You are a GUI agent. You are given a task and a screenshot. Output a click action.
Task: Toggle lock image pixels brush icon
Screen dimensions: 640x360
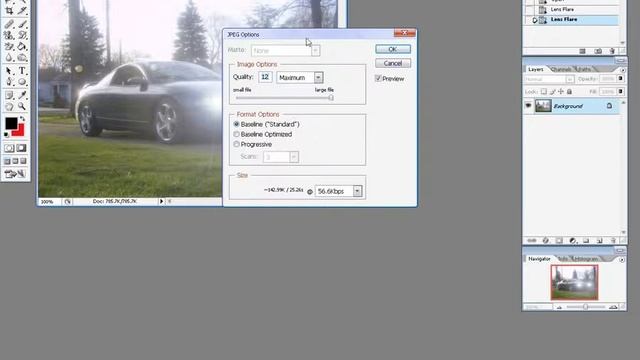(552, 91)
